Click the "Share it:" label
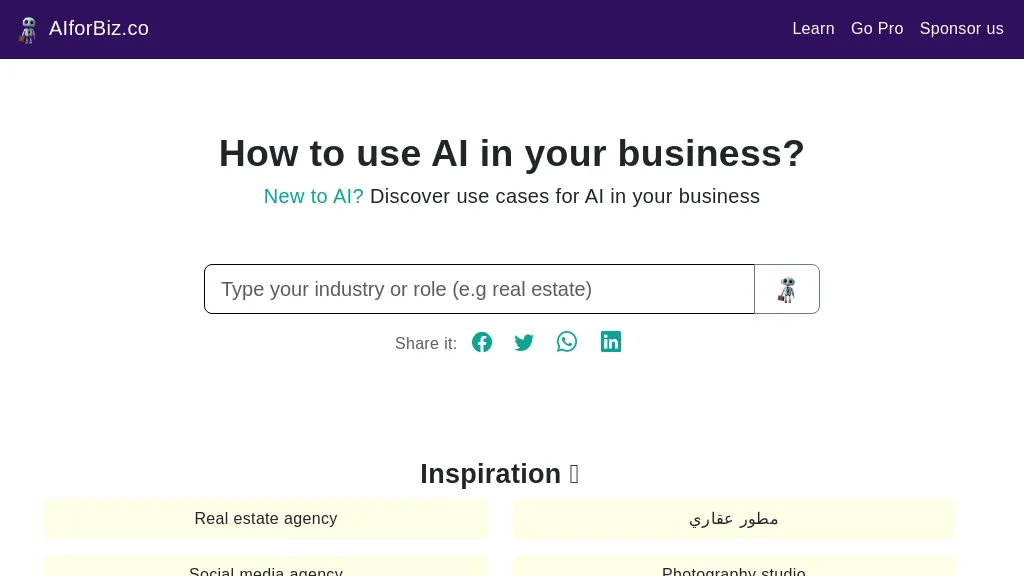The image size is (1024, 576). point(426,344)
